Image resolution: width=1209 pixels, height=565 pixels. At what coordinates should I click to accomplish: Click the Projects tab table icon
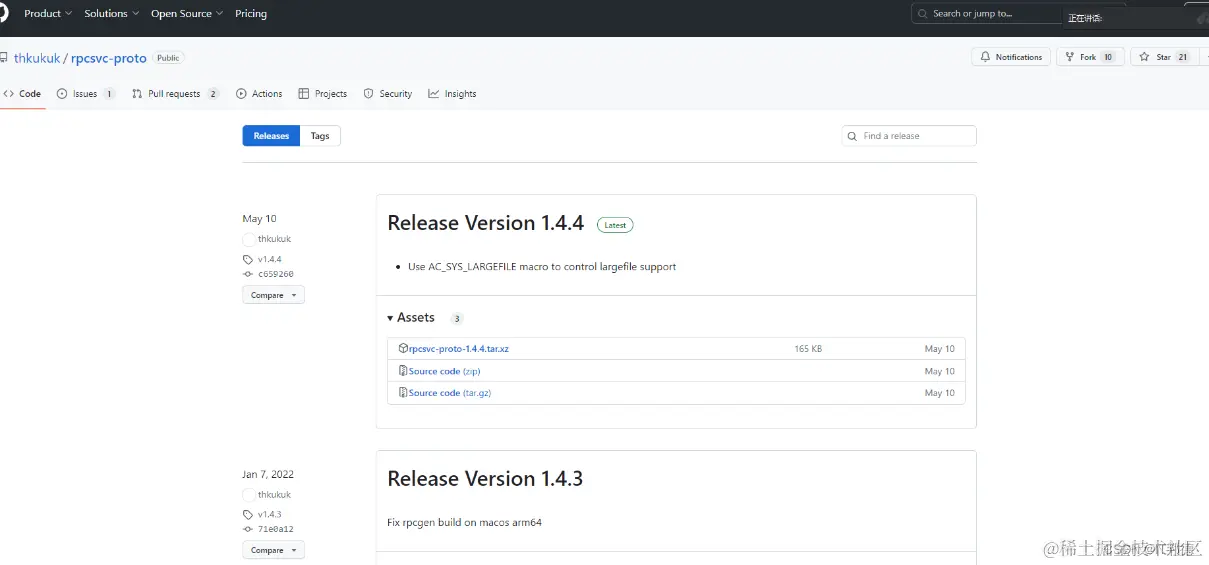pos(304,94)
